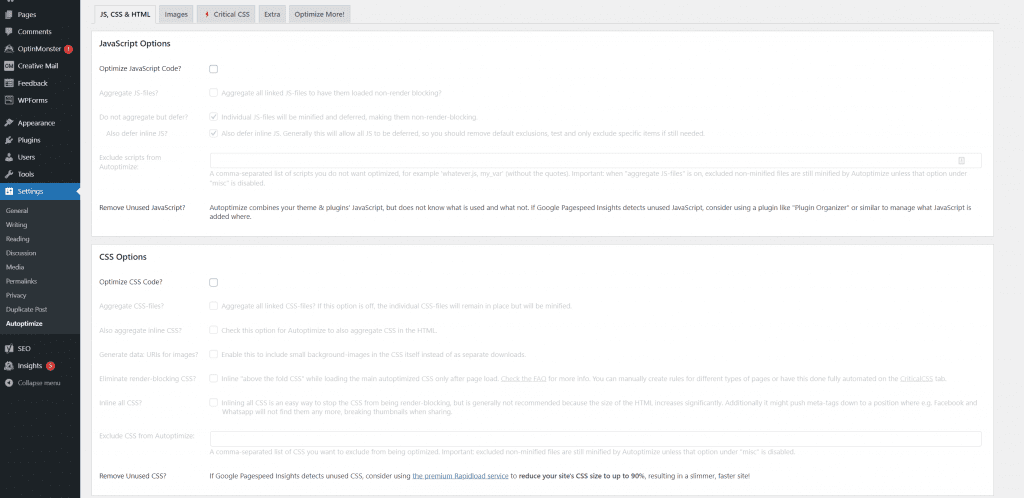Click Exclude scripts from Autoptimize input field

pyautogui.click(x=596, y=161)
